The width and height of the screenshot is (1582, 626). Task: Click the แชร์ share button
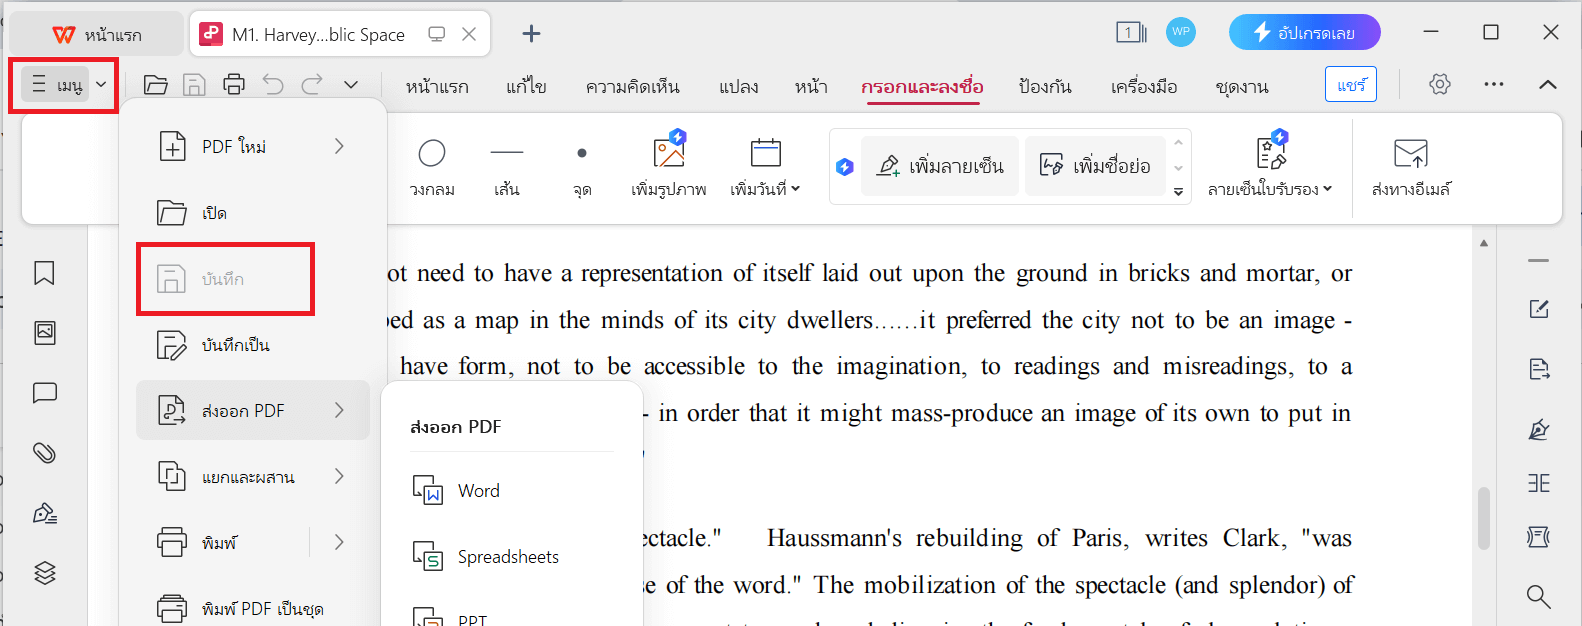(1351, 85)
